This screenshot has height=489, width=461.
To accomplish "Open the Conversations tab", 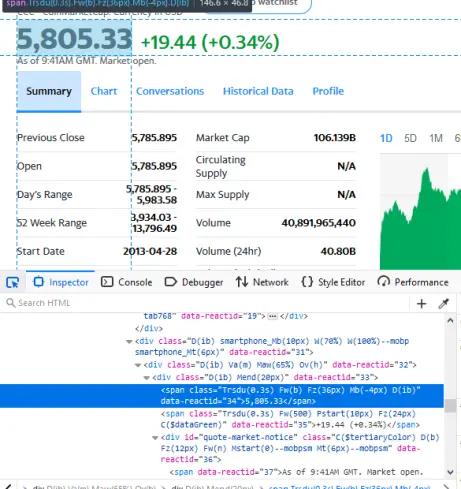I will 170,91.
